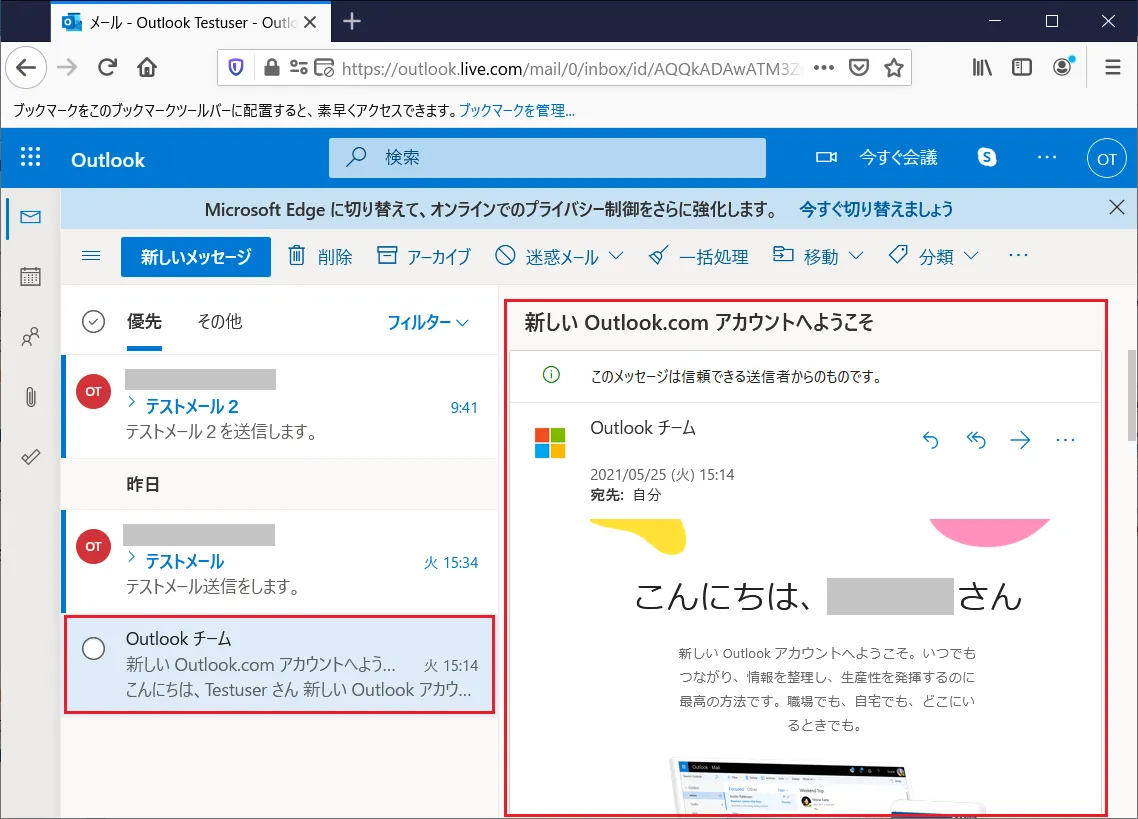Viewport: 1138px width, 819px height.
Task: Select the Outlook チーム message circle checkbox
Action: [94, 648]
